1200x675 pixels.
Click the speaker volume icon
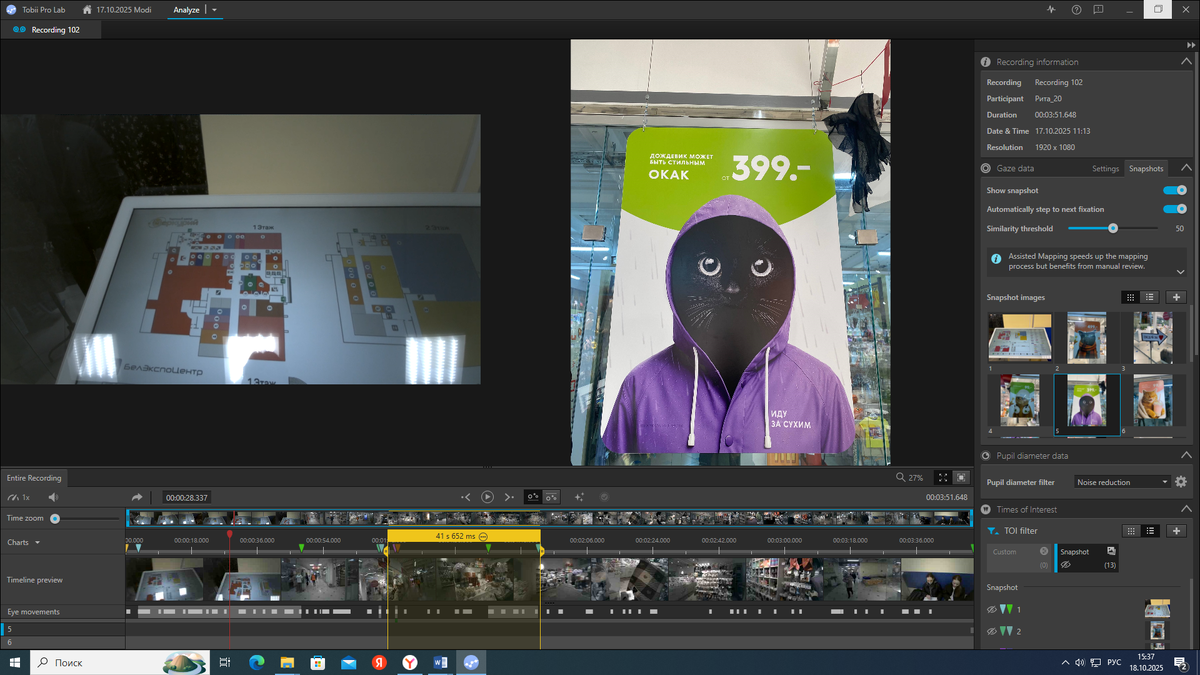tap(53, 497)
